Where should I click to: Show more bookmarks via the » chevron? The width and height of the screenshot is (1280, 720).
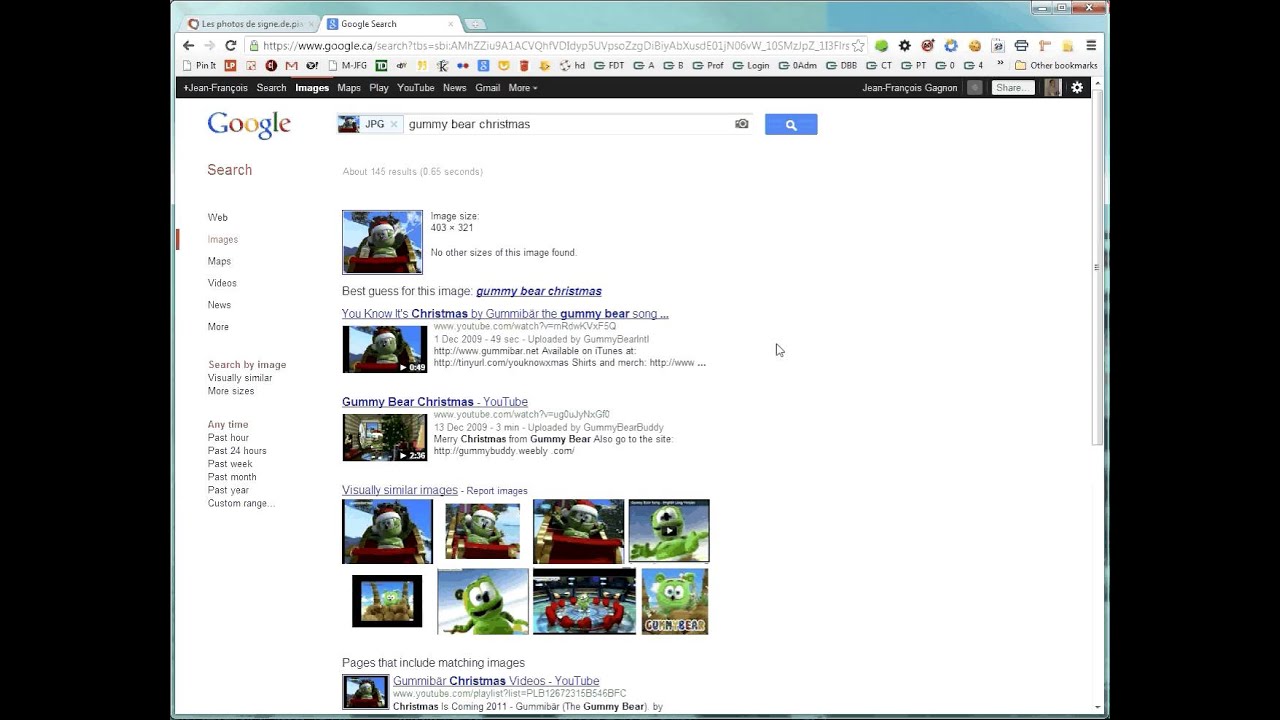(x=1000, y=65)
